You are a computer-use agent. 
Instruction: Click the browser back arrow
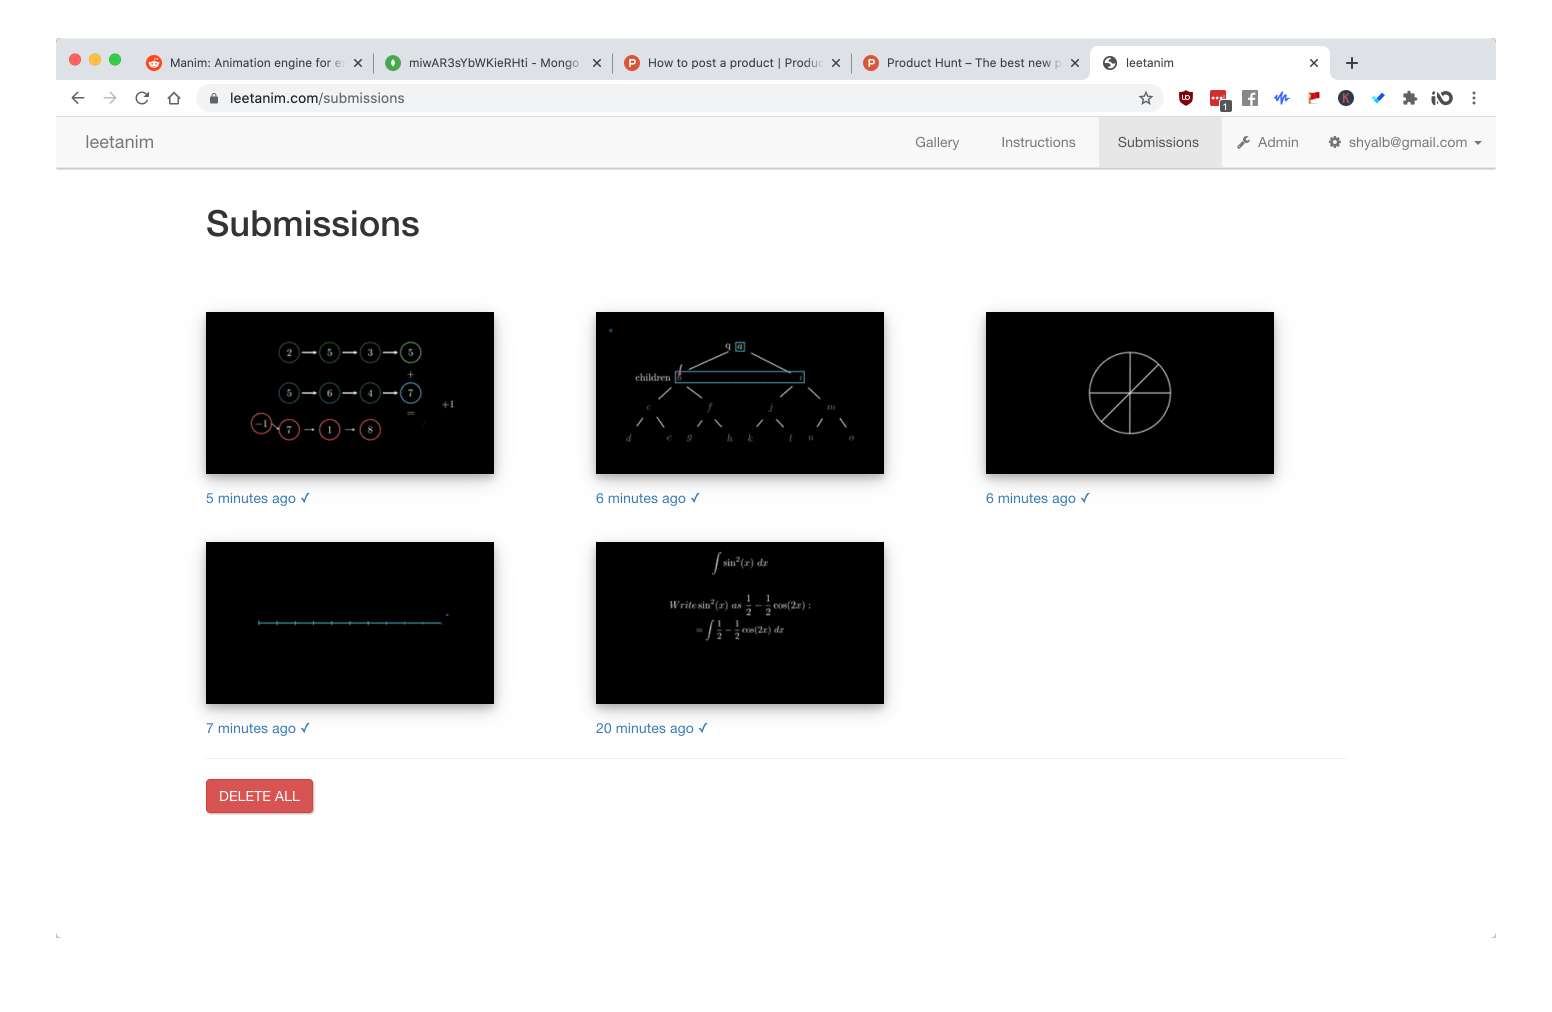coord(78,98)
